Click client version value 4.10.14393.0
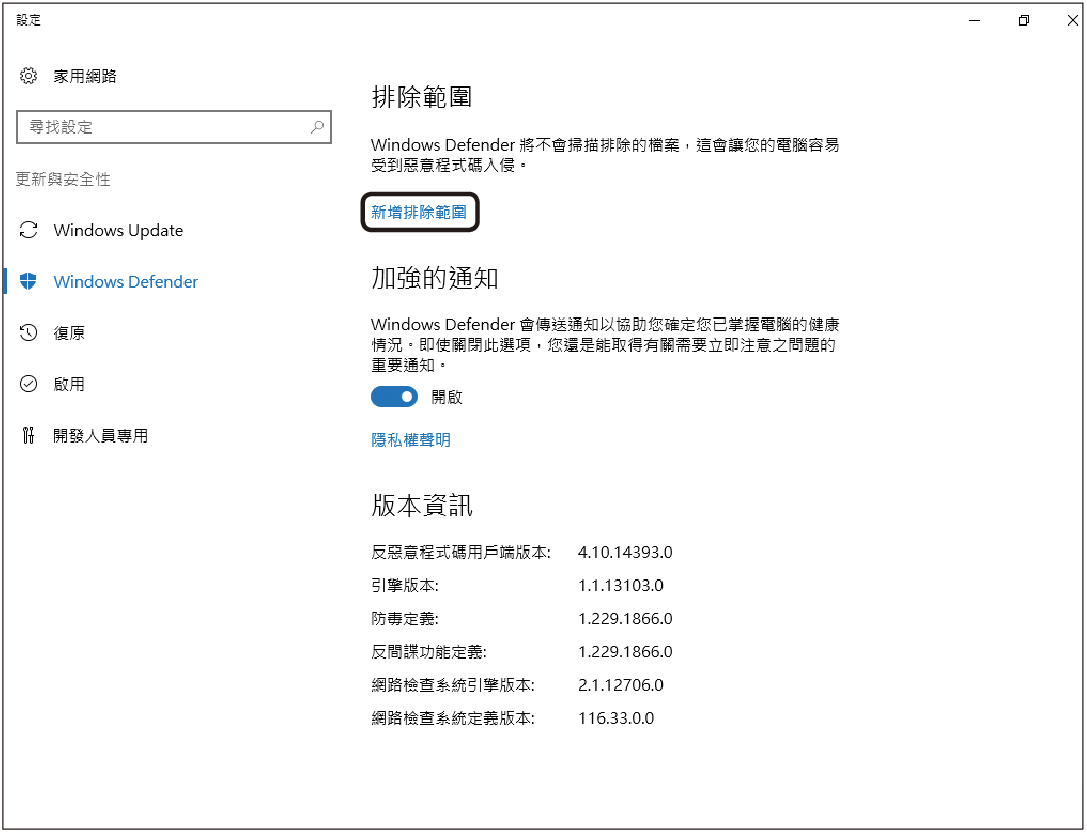This screenshot has width=1087, height=834. pos(625,552)
